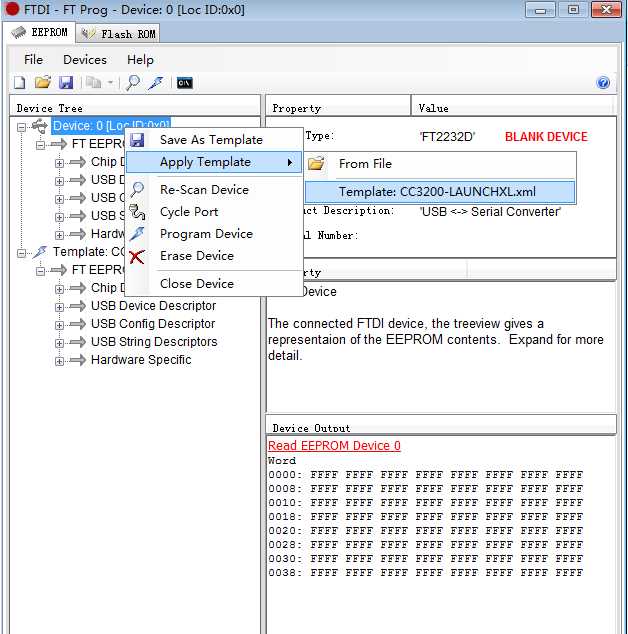Open the Devices menu
The image size is (628, 634).
point(85,60)
